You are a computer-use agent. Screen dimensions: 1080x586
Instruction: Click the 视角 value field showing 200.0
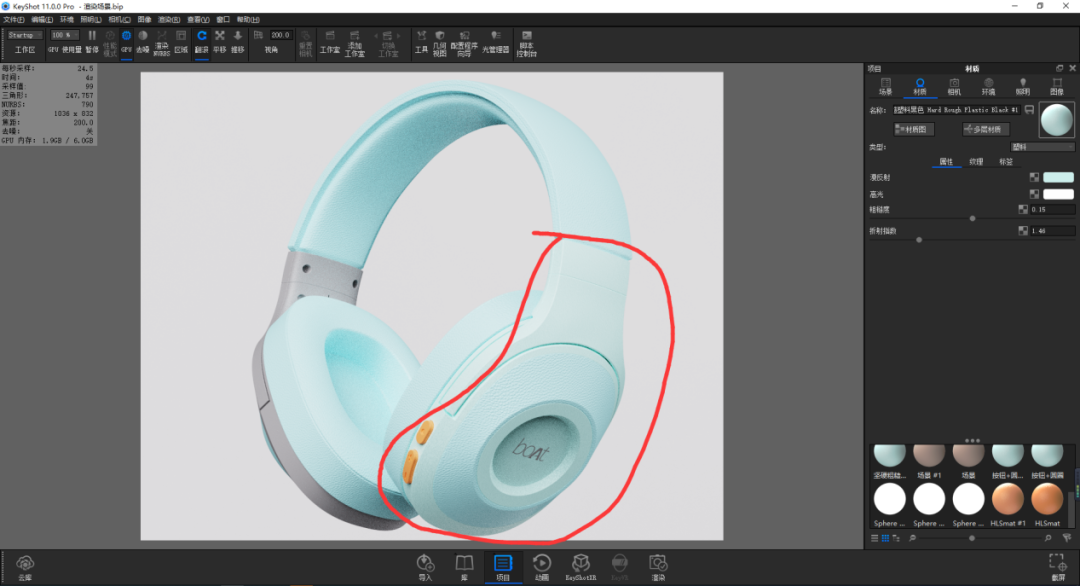pyautogui.click(x=280, y=35)
